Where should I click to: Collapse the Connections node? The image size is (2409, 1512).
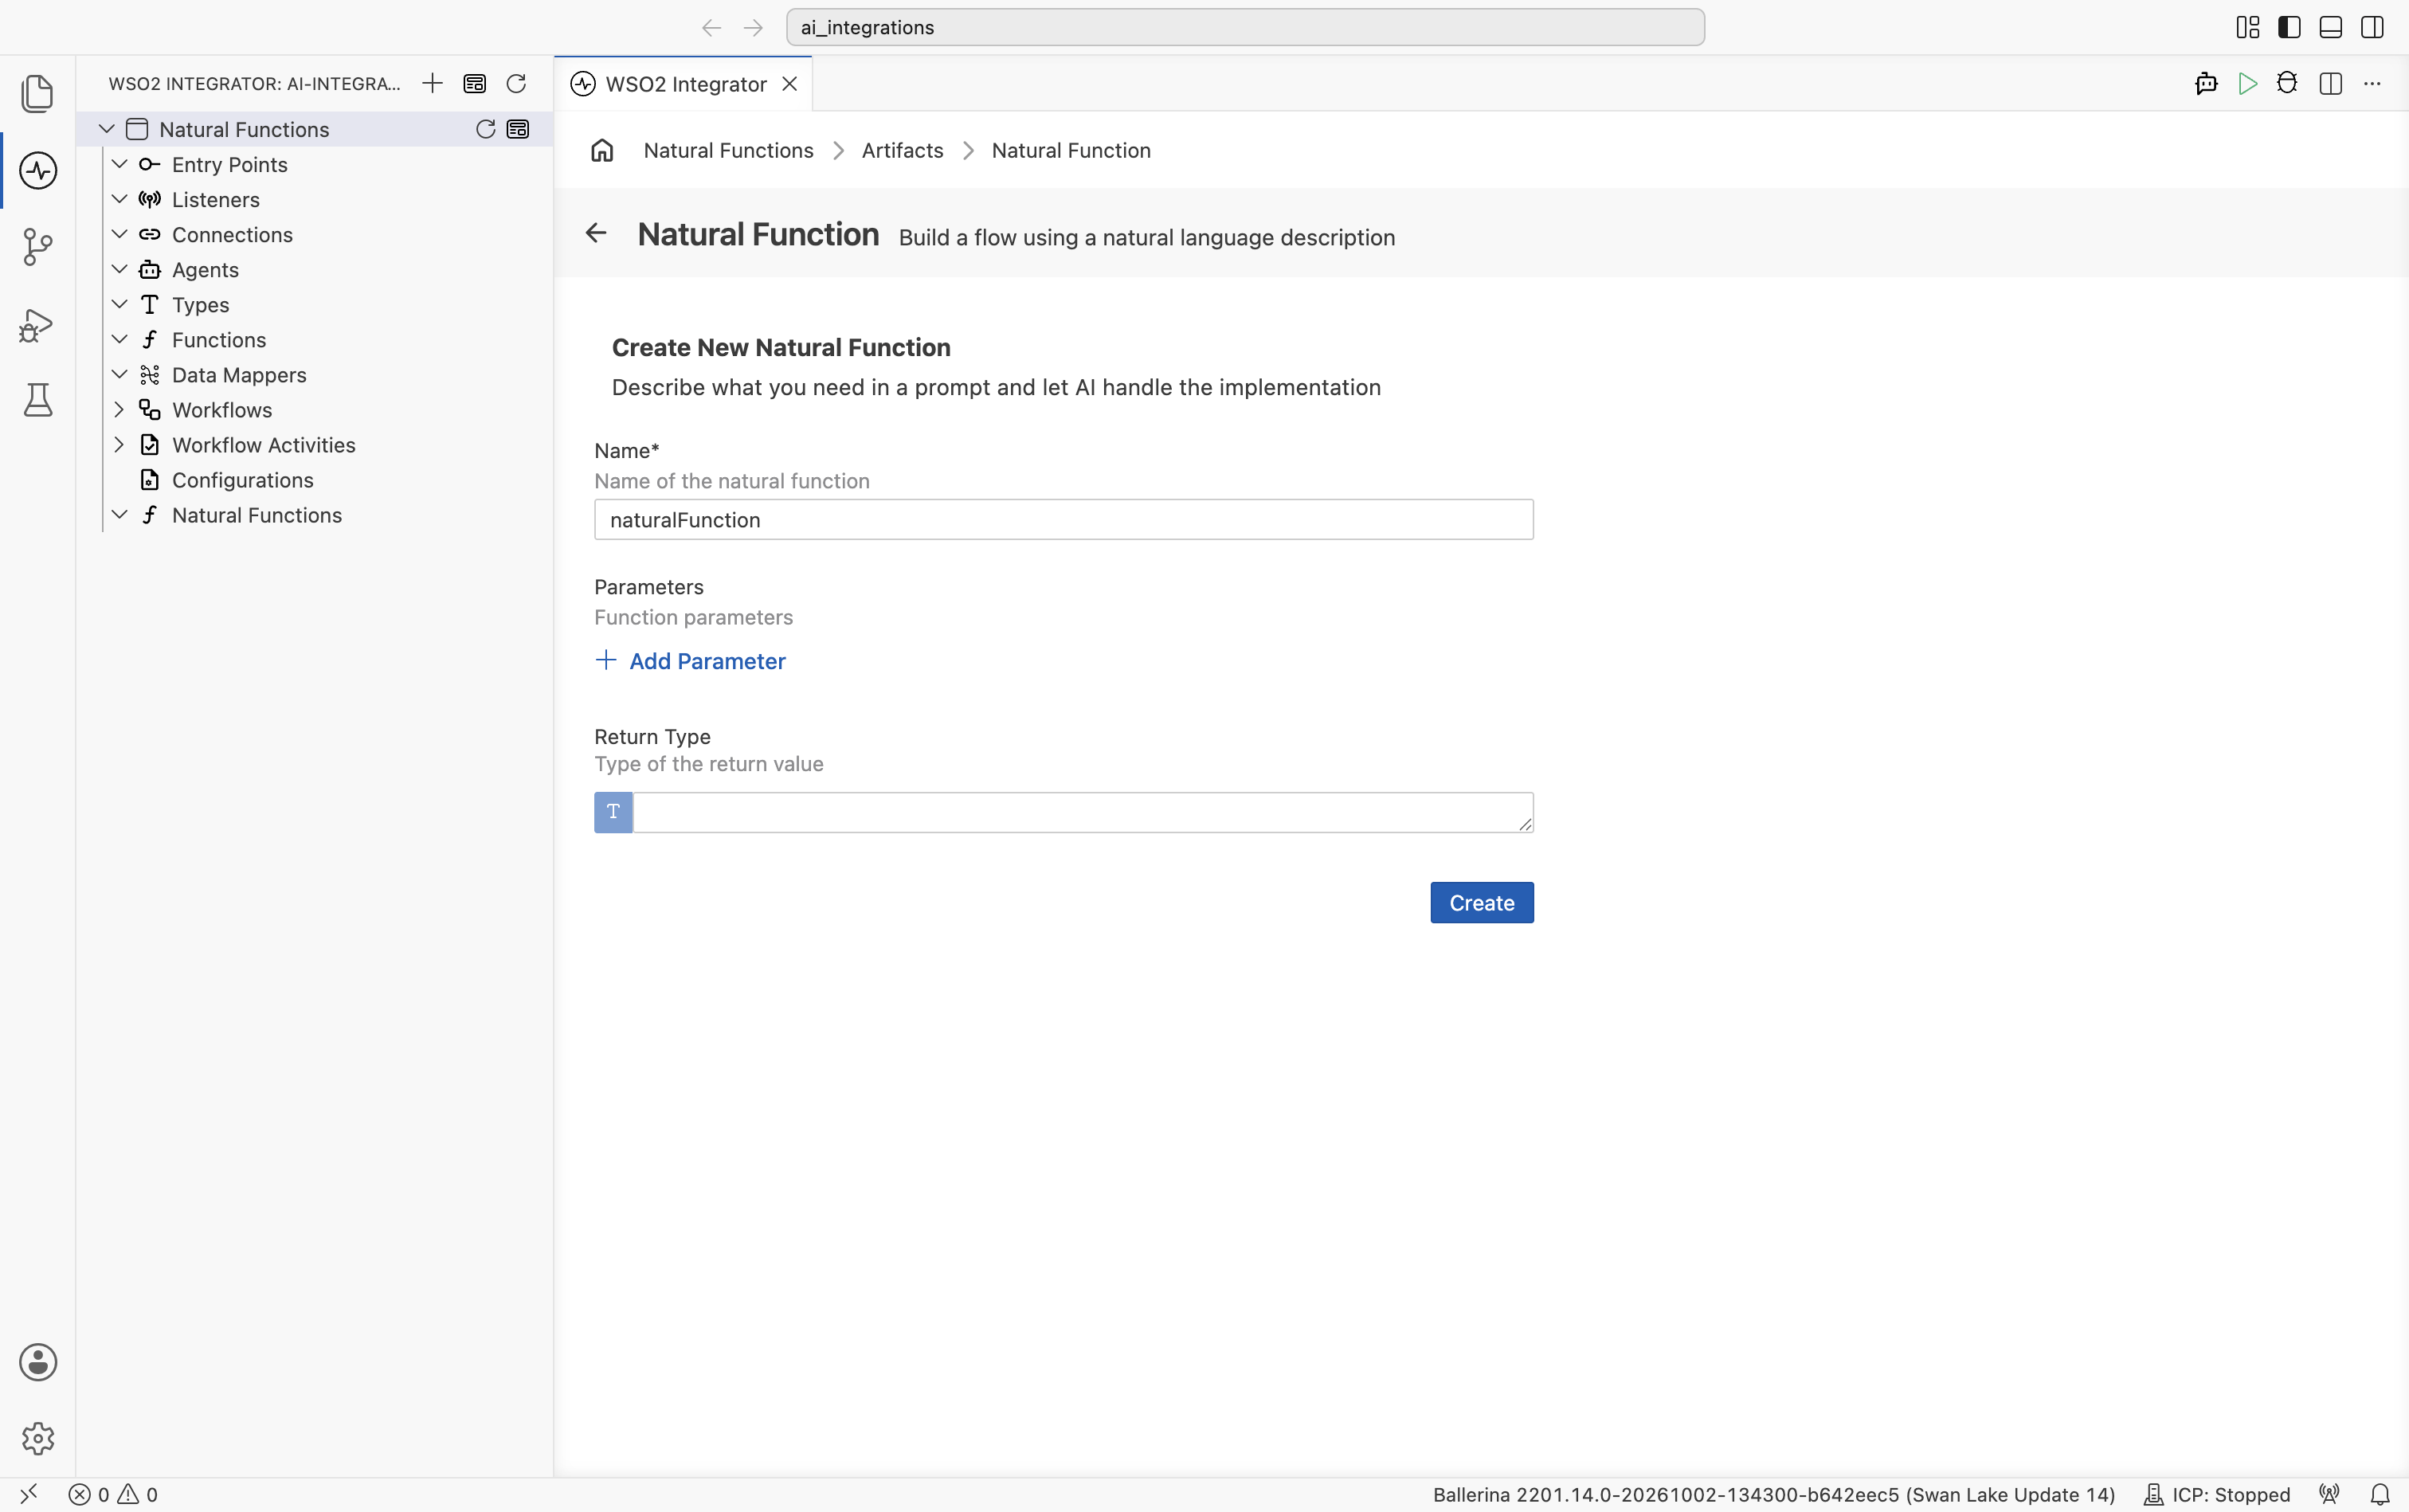(x=119, y=234)
